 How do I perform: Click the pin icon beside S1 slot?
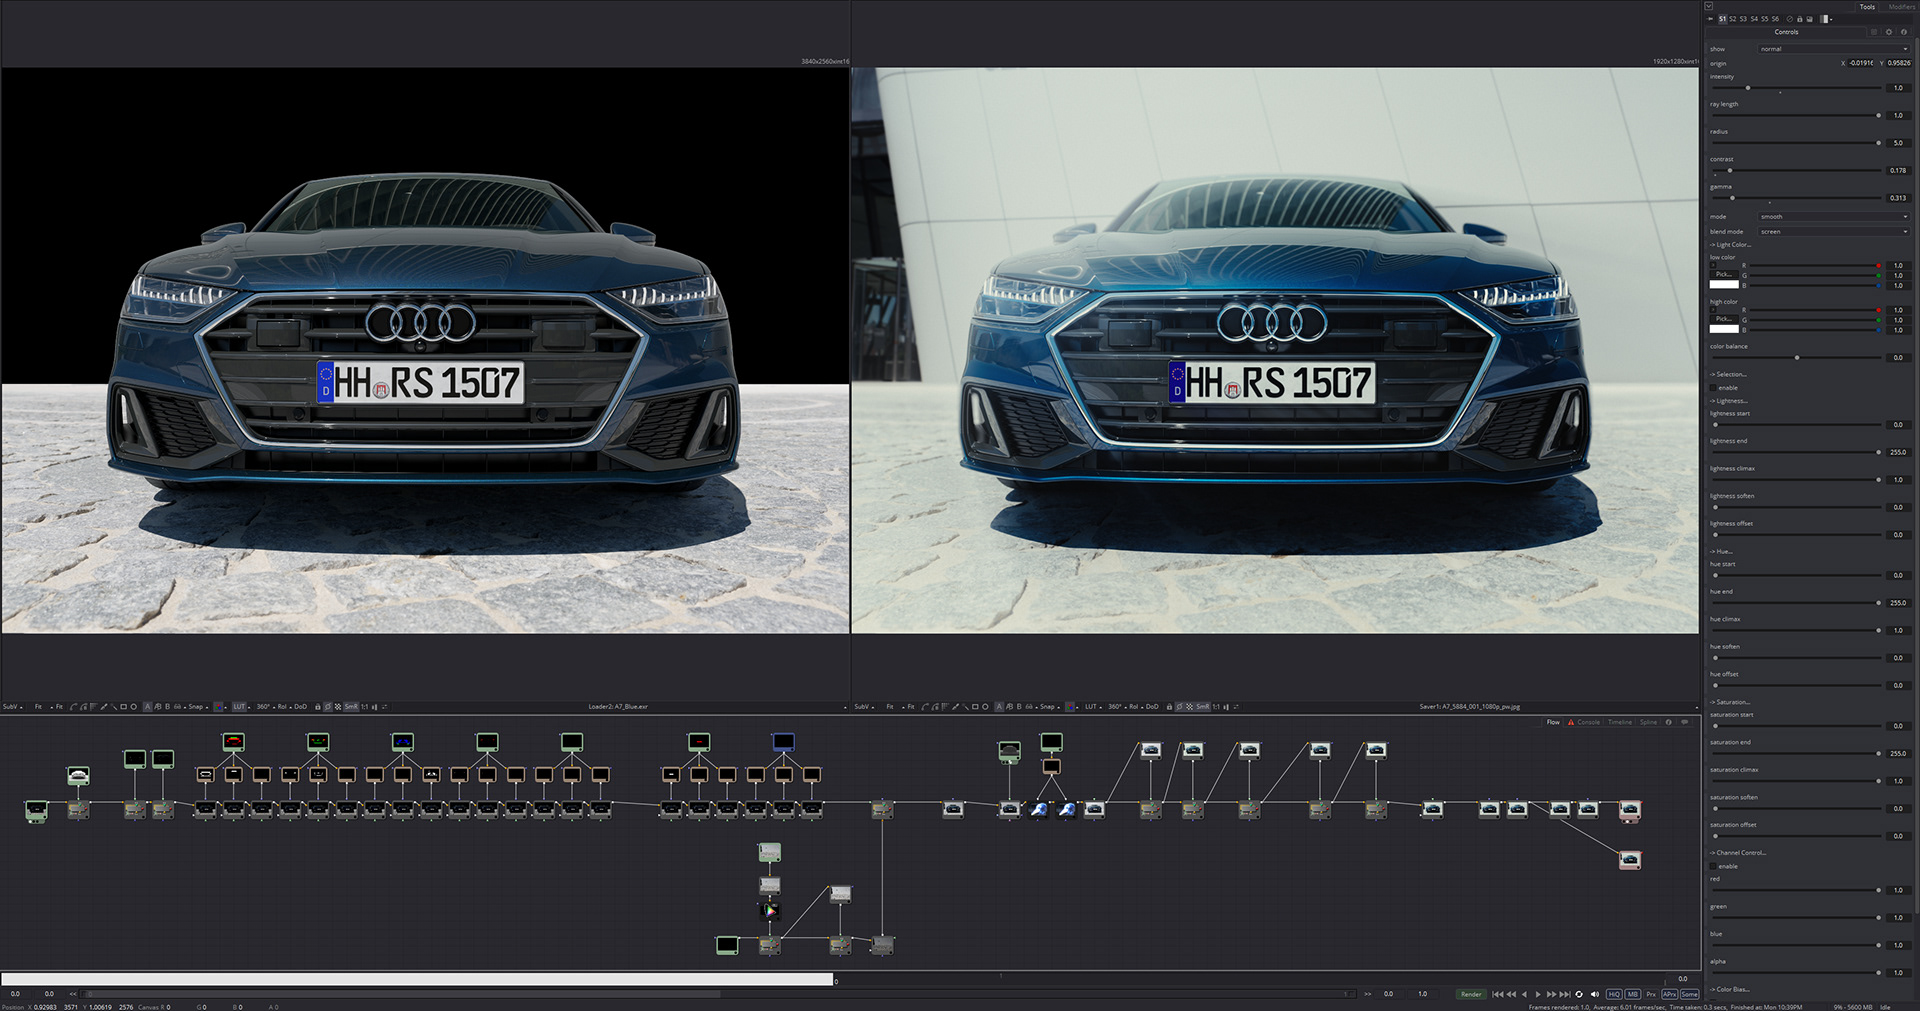1710,19
